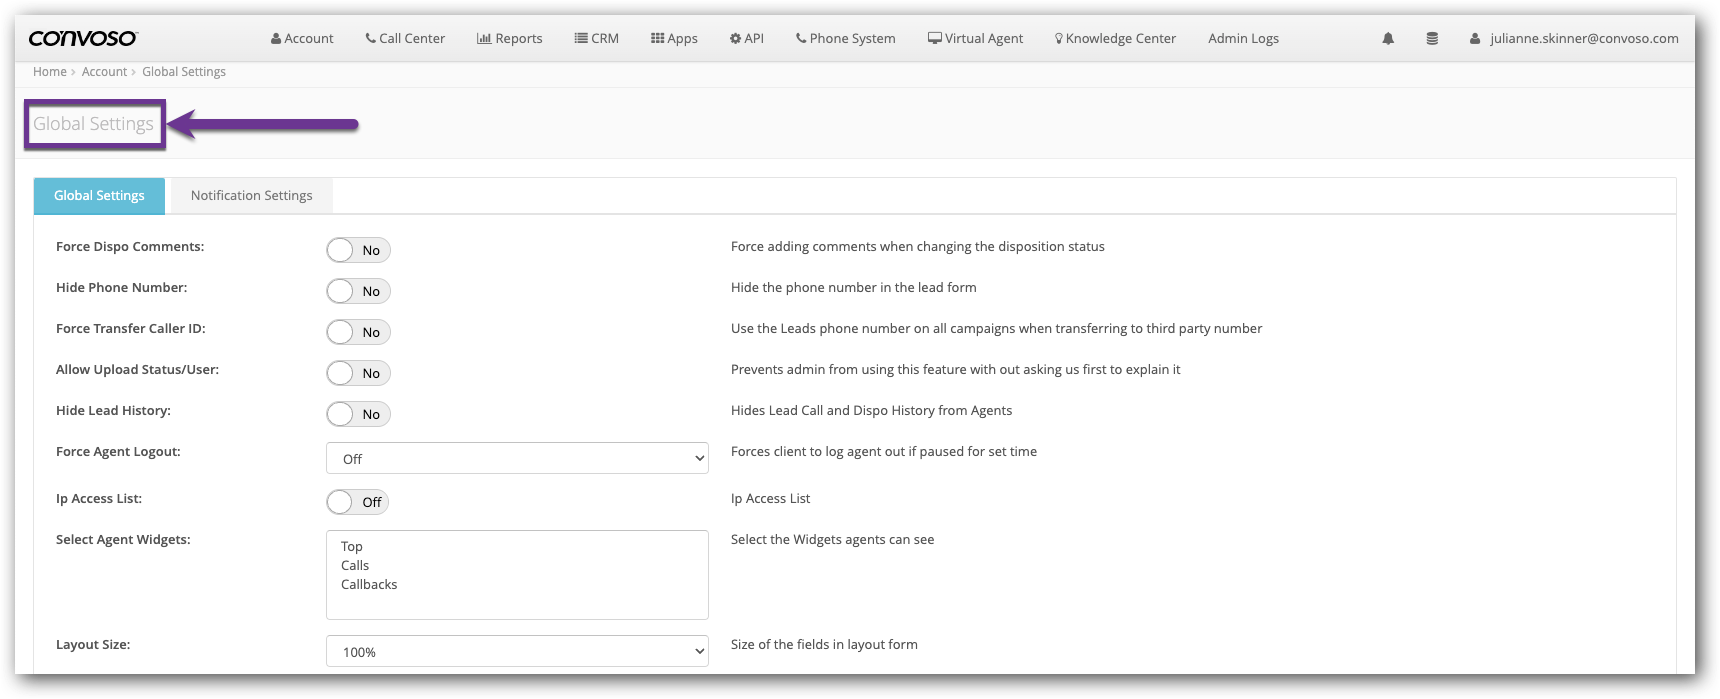Toggle Allow Upload Status/User switch

click(358, 373)
